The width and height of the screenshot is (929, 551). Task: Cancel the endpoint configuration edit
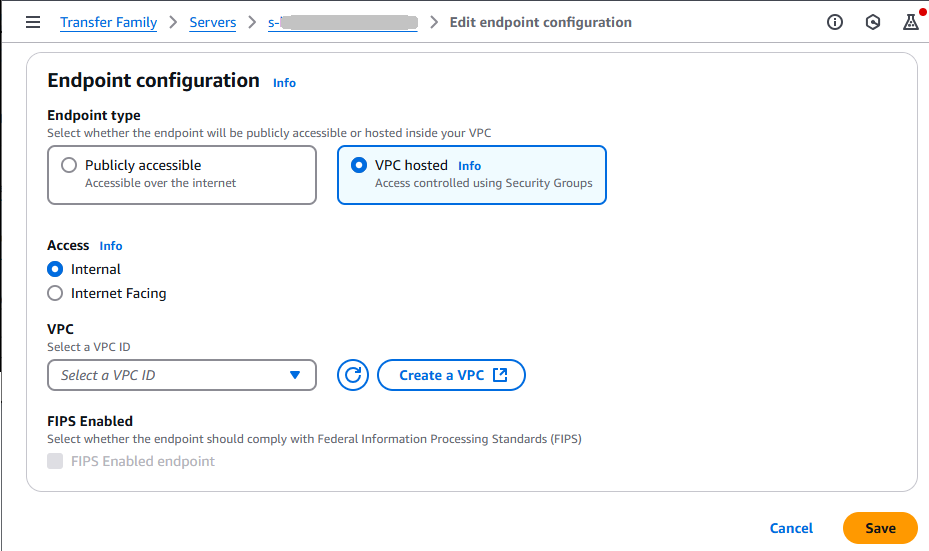(791, 528)
